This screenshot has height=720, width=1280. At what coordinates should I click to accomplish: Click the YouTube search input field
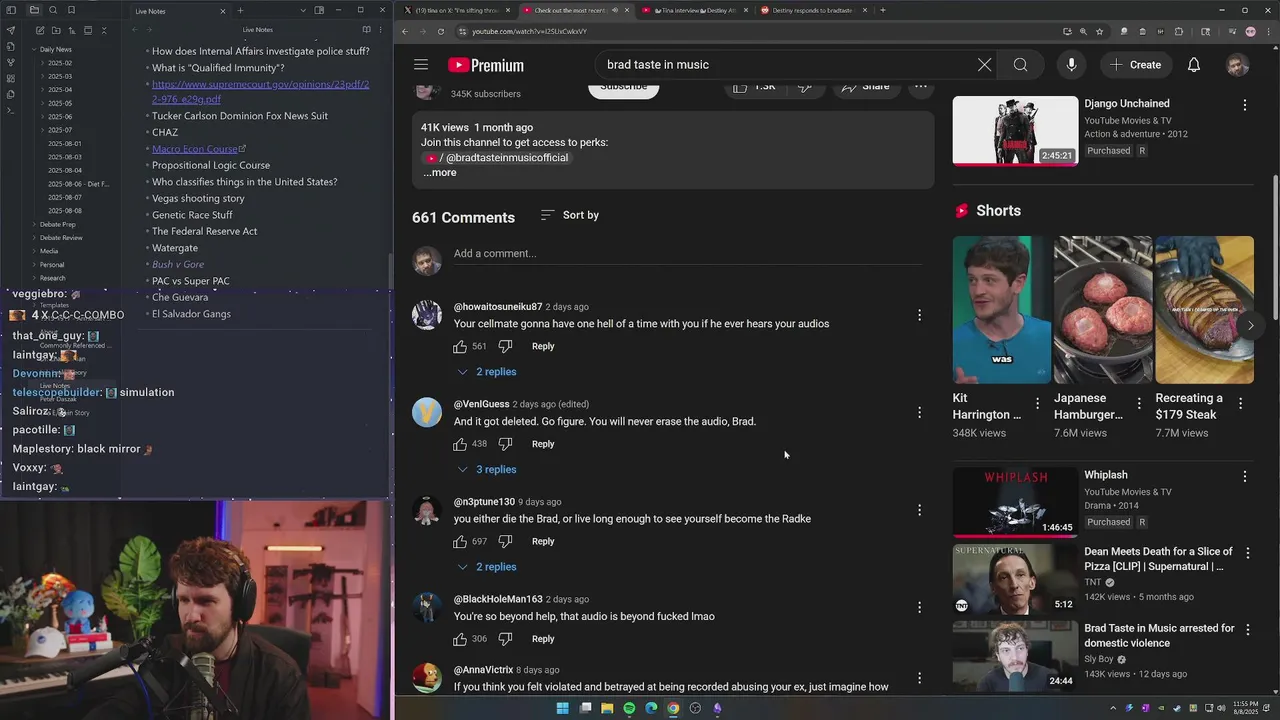pyautogui.click(x=785, y=65)
